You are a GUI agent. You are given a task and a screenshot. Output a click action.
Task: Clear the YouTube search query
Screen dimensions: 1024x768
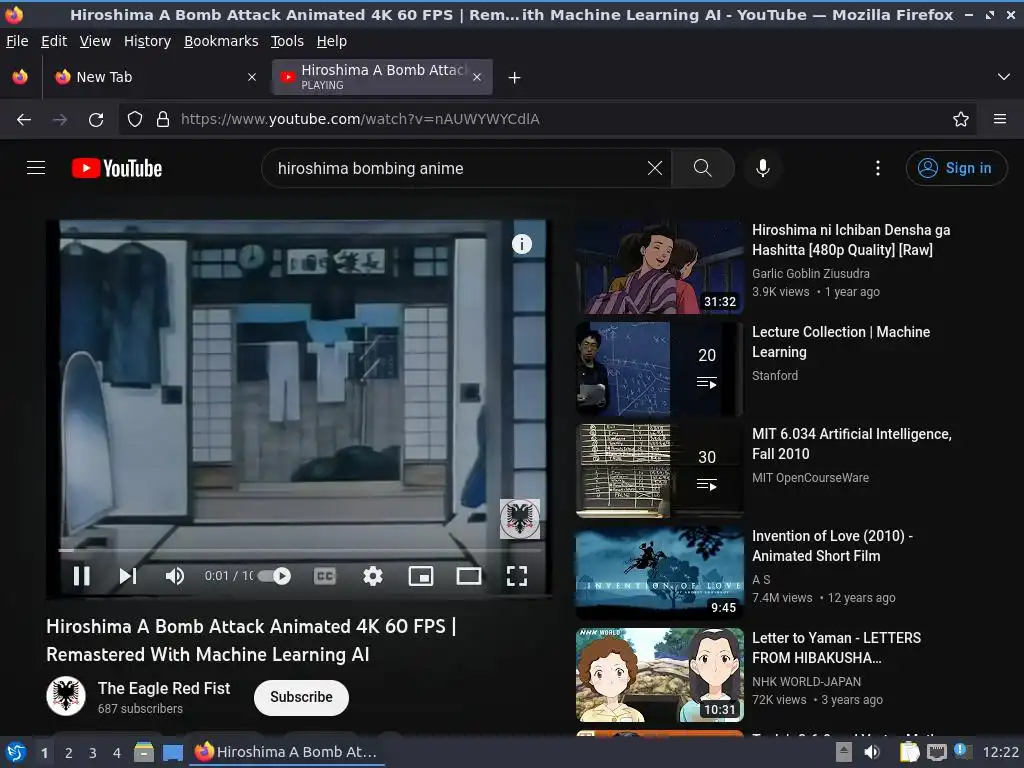(x=655, y=168)
